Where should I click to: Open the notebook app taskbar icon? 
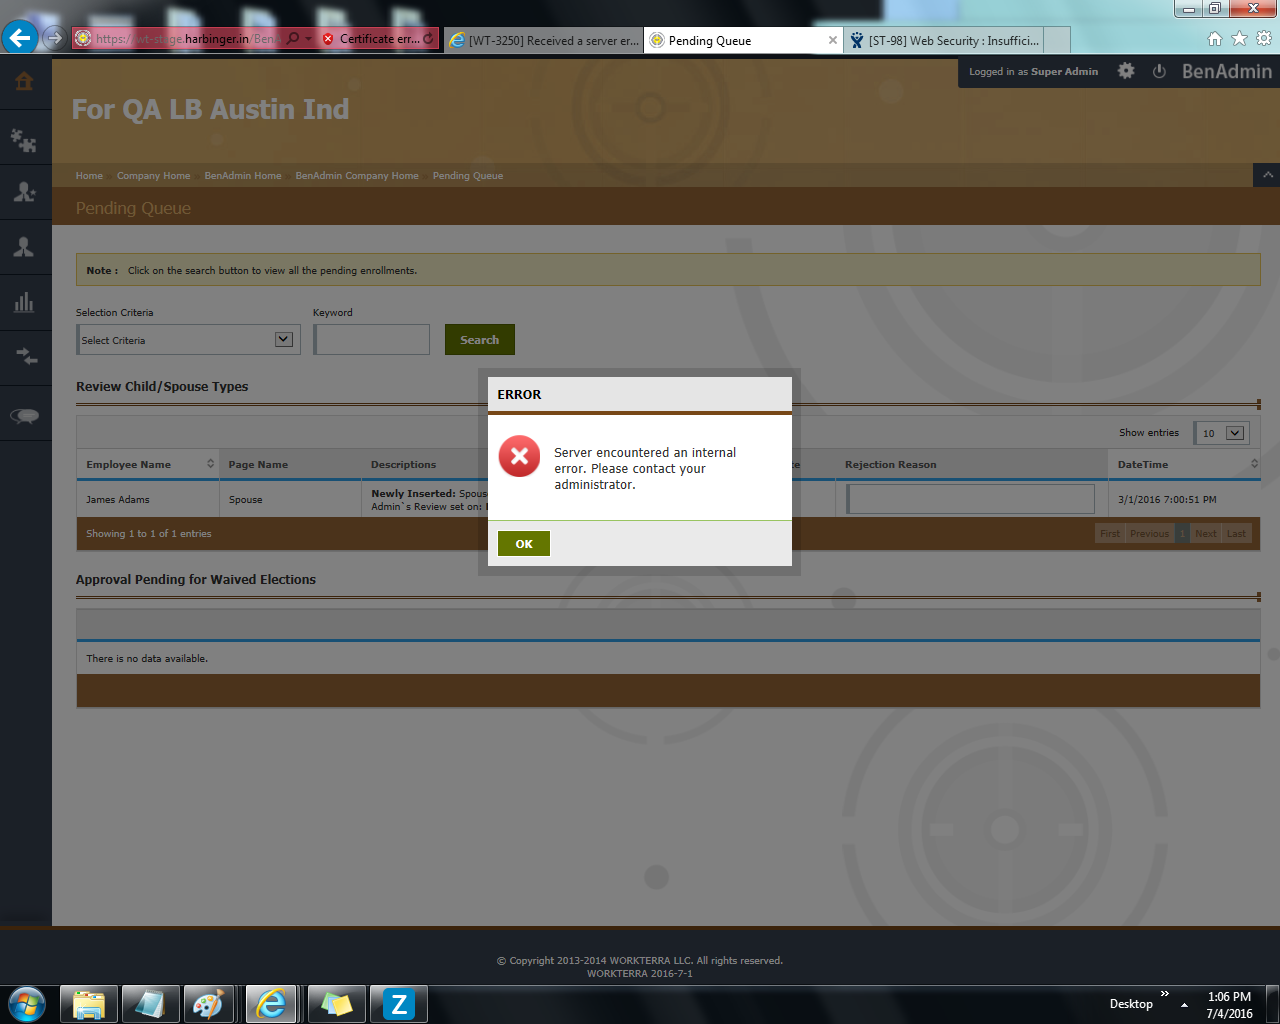151,1004
